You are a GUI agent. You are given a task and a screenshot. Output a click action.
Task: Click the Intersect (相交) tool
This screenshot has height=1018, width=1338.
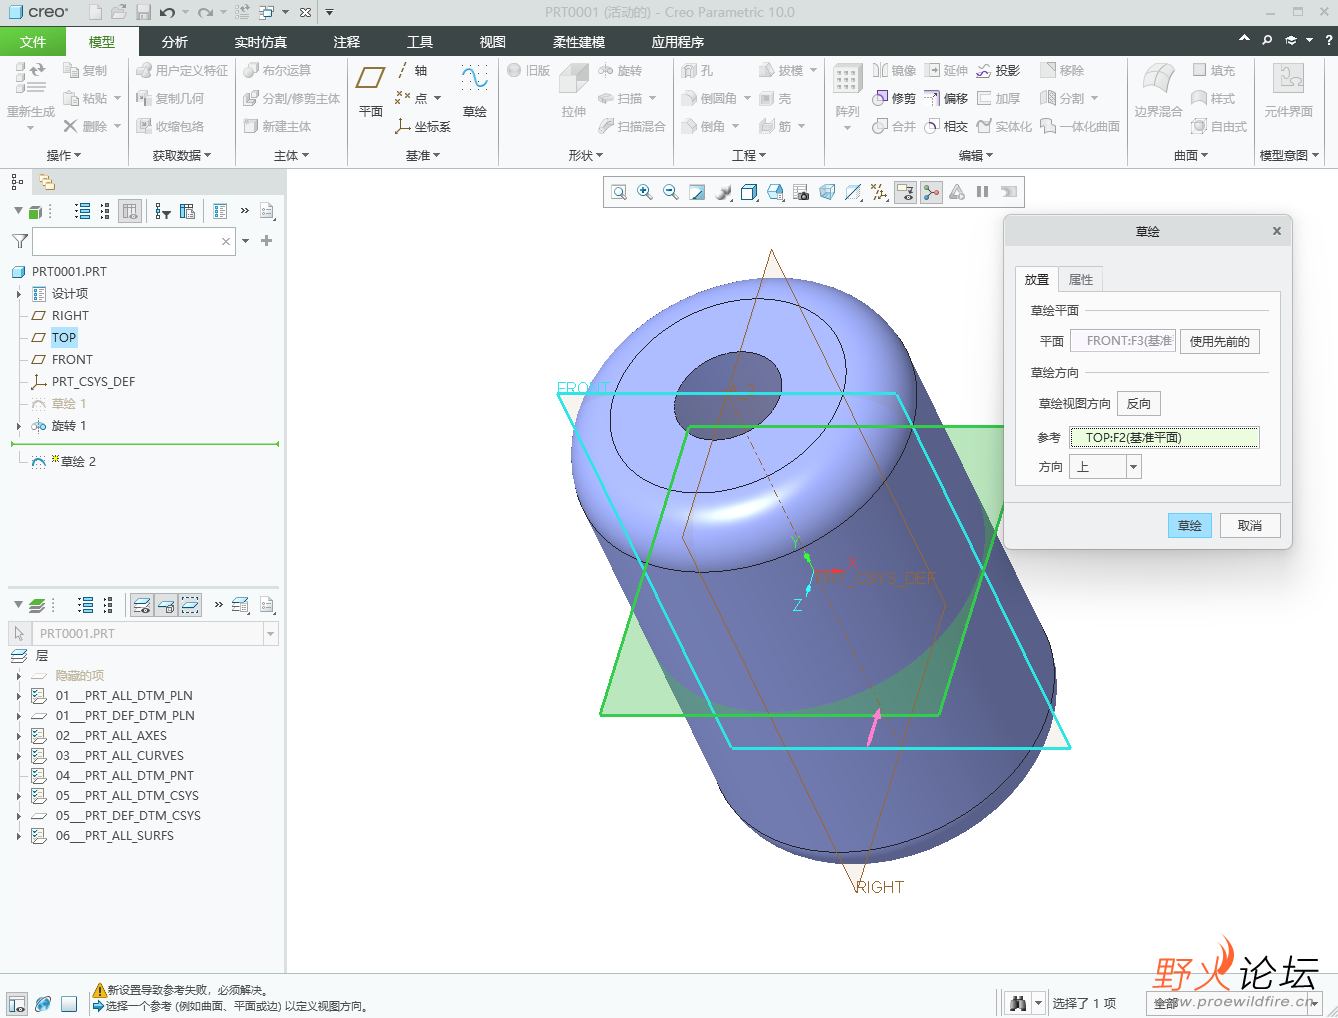click(x=946, y=126)
